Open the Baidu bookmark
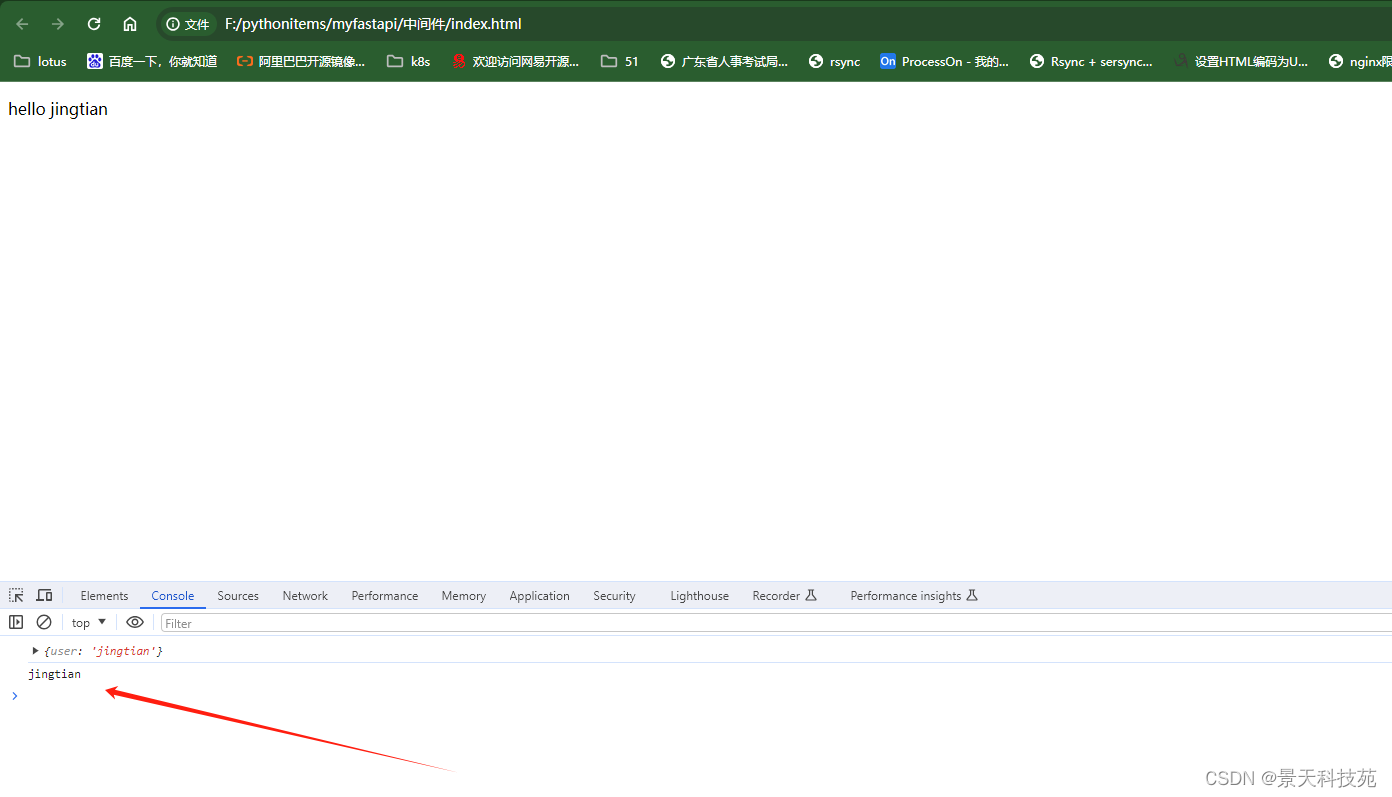Viewport: 1392px width, 797px height. point(152,61)
